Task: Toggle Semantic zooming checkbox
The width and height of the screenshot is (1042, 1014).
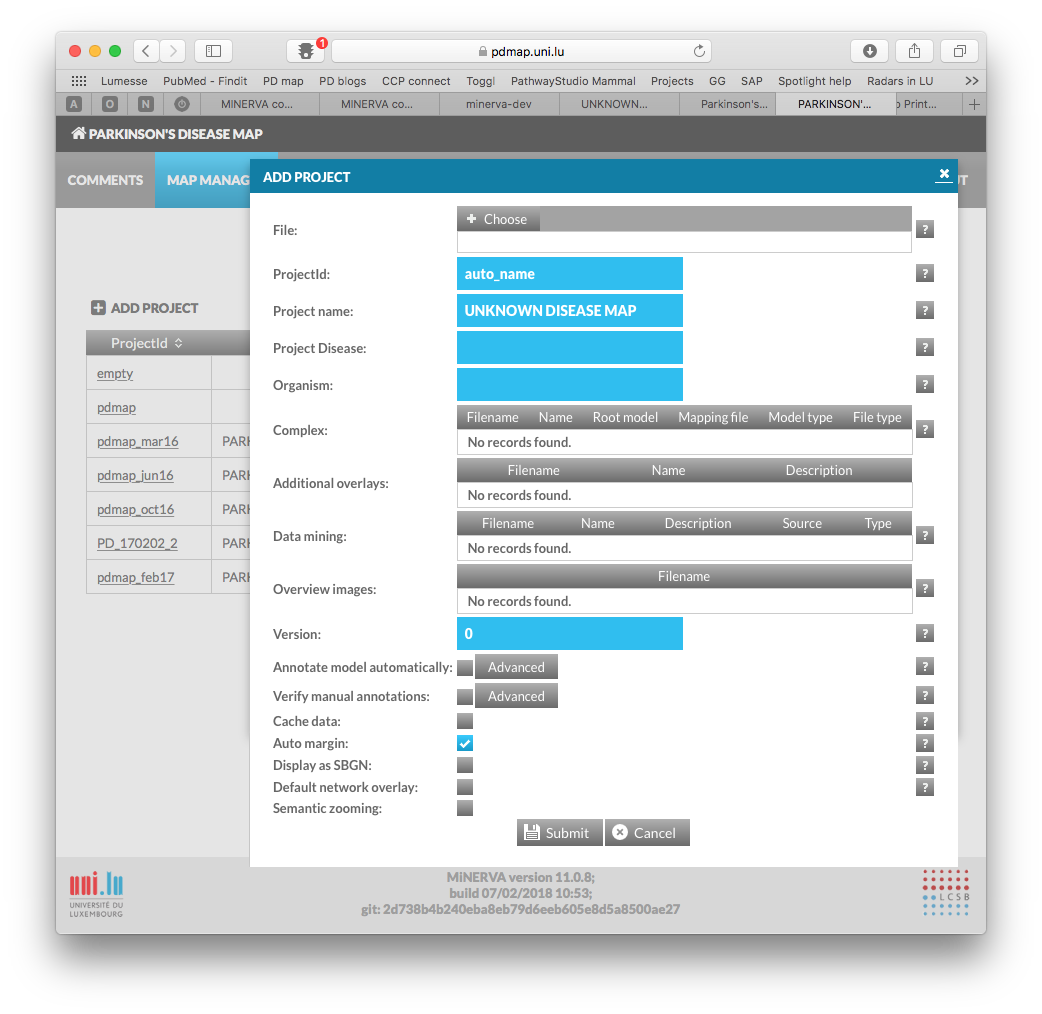Action: [x=465, y=808]
